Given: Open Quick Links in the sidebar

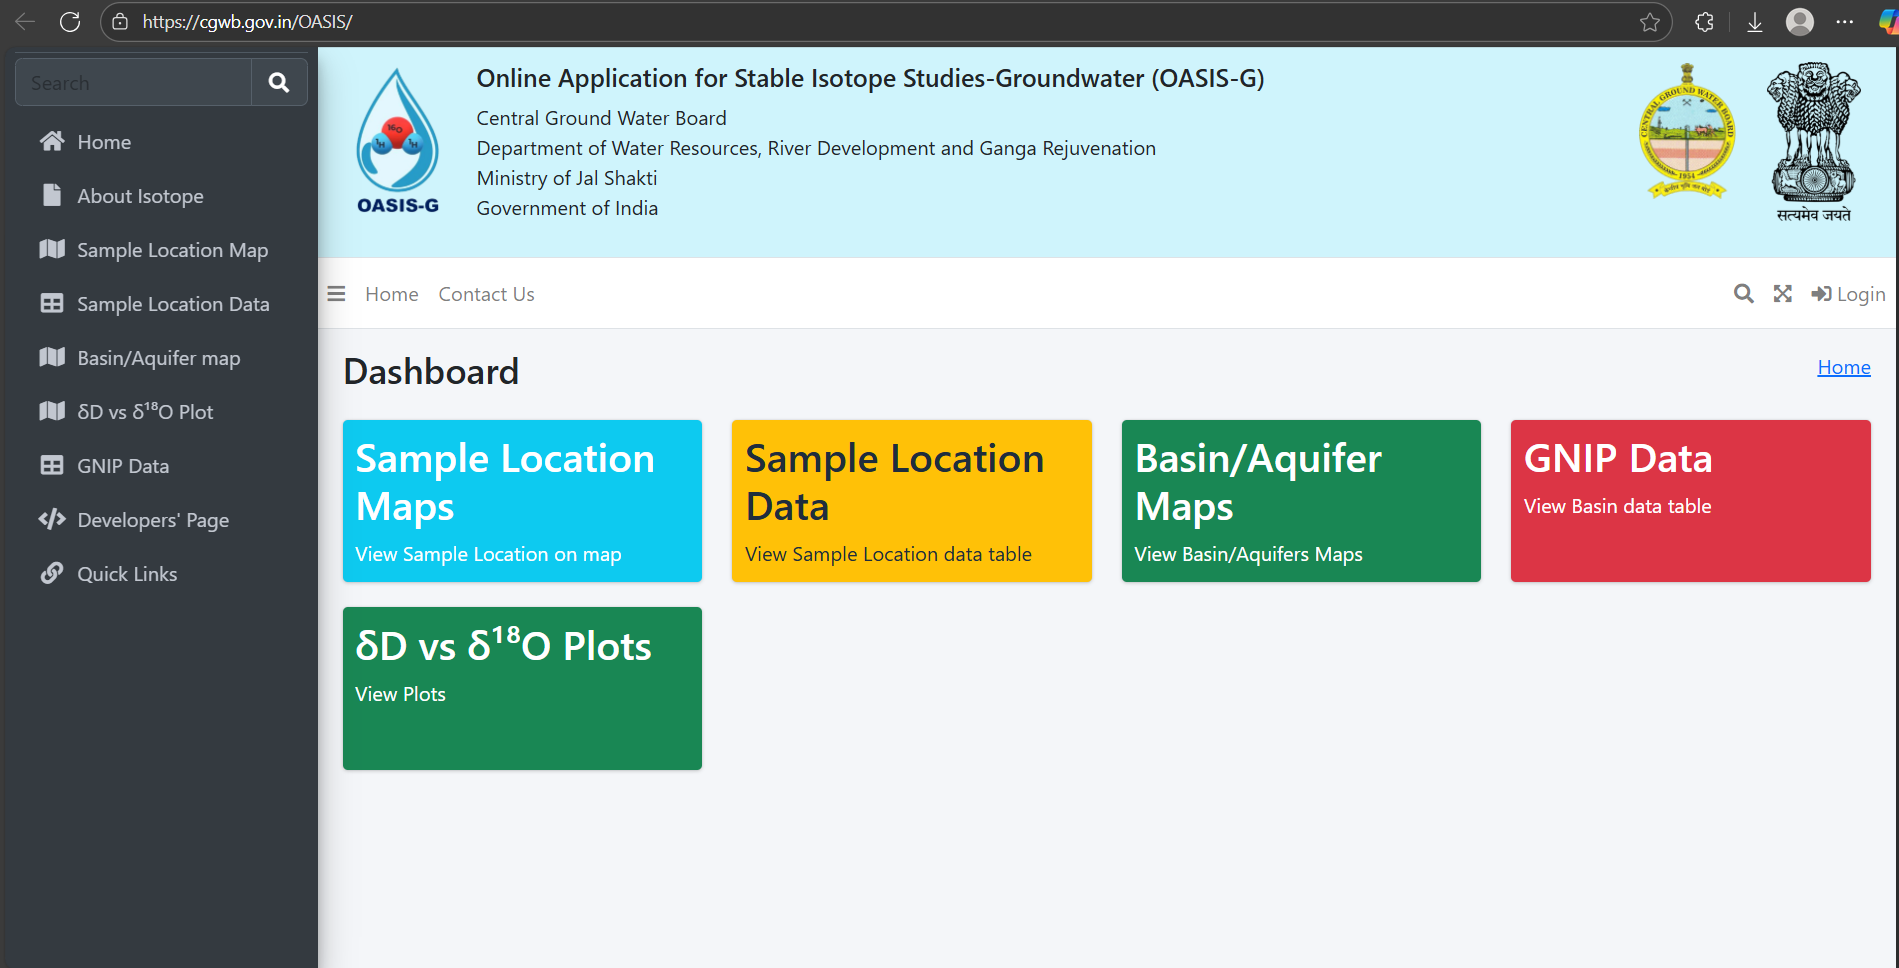Looking at the screenshot, I should pyautogui.click(x=126, y=573).
